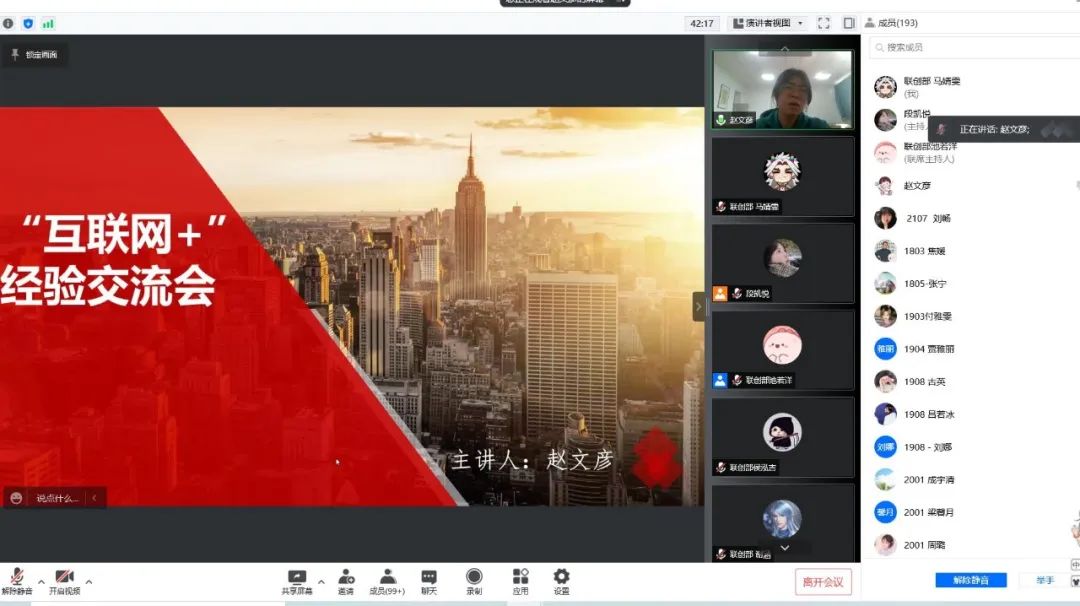Image resolution: width=1080 pixels, height=606 pixels.
Task: Check the green network signal icon
Action: click(x=48, y=23)
